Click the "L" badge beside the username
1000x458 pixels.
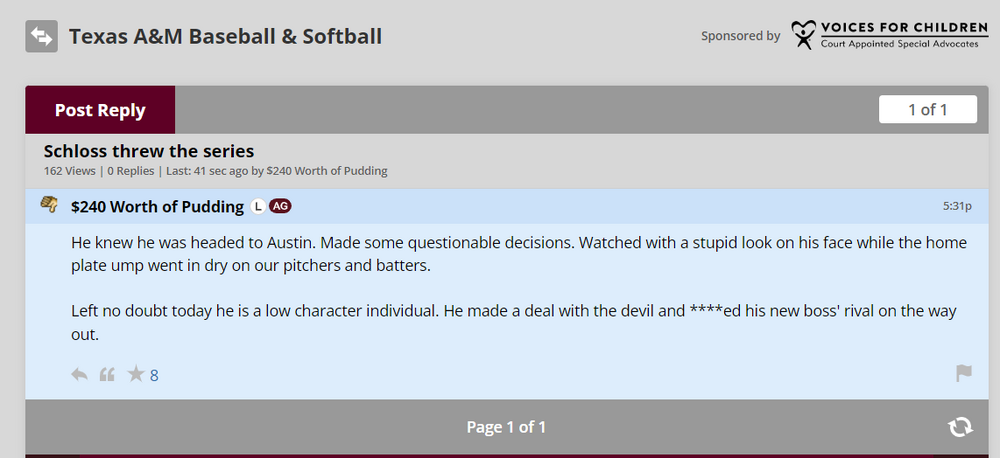tap(257, 207)
